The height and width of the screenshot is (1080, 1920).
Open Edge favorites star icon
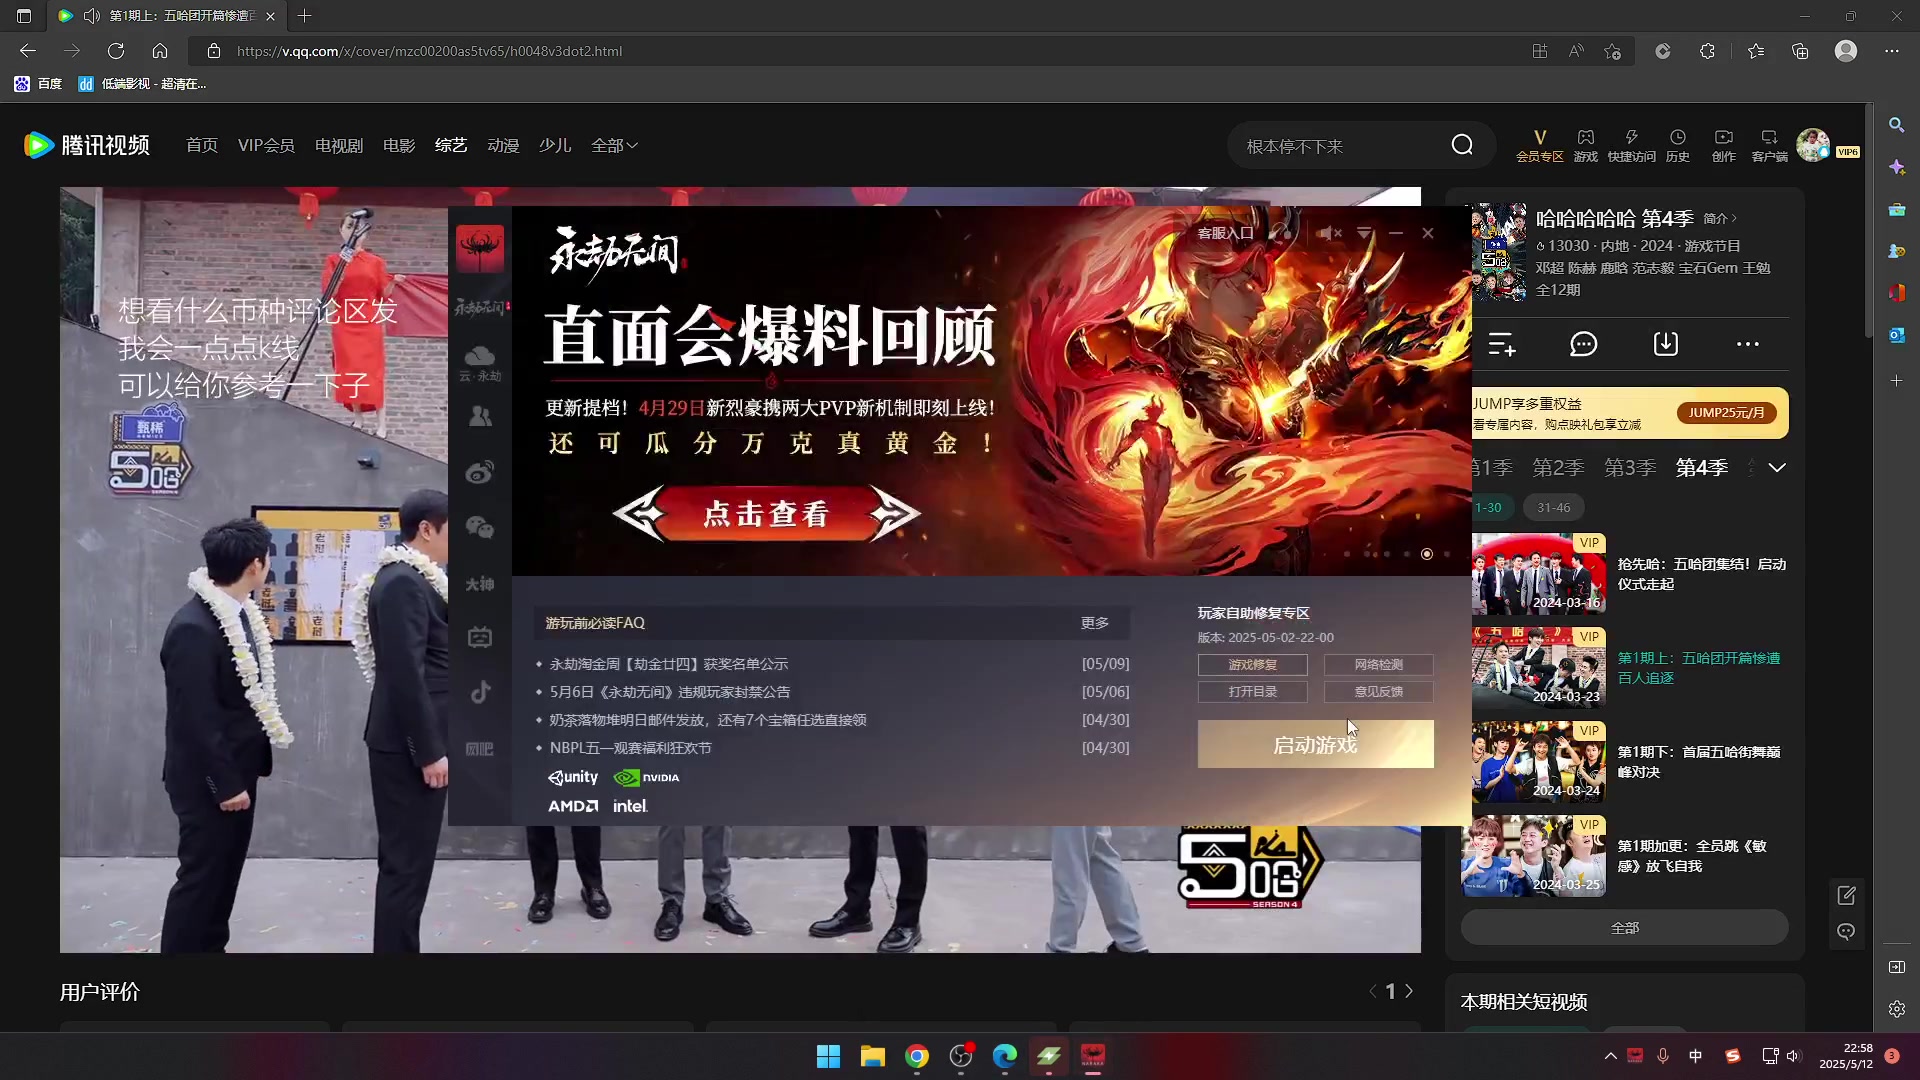[x=1756, y=51]
